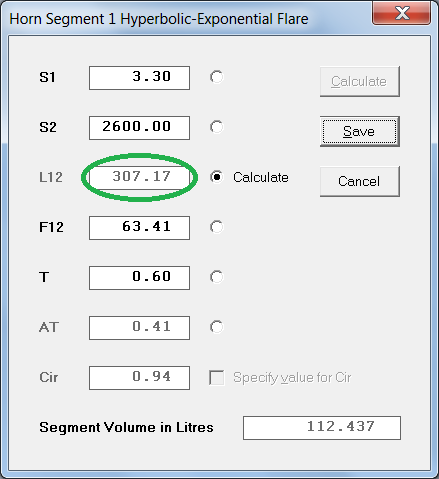Click the Cir field showing 0.94
439x479 pixels.
(x=139, y=378)
